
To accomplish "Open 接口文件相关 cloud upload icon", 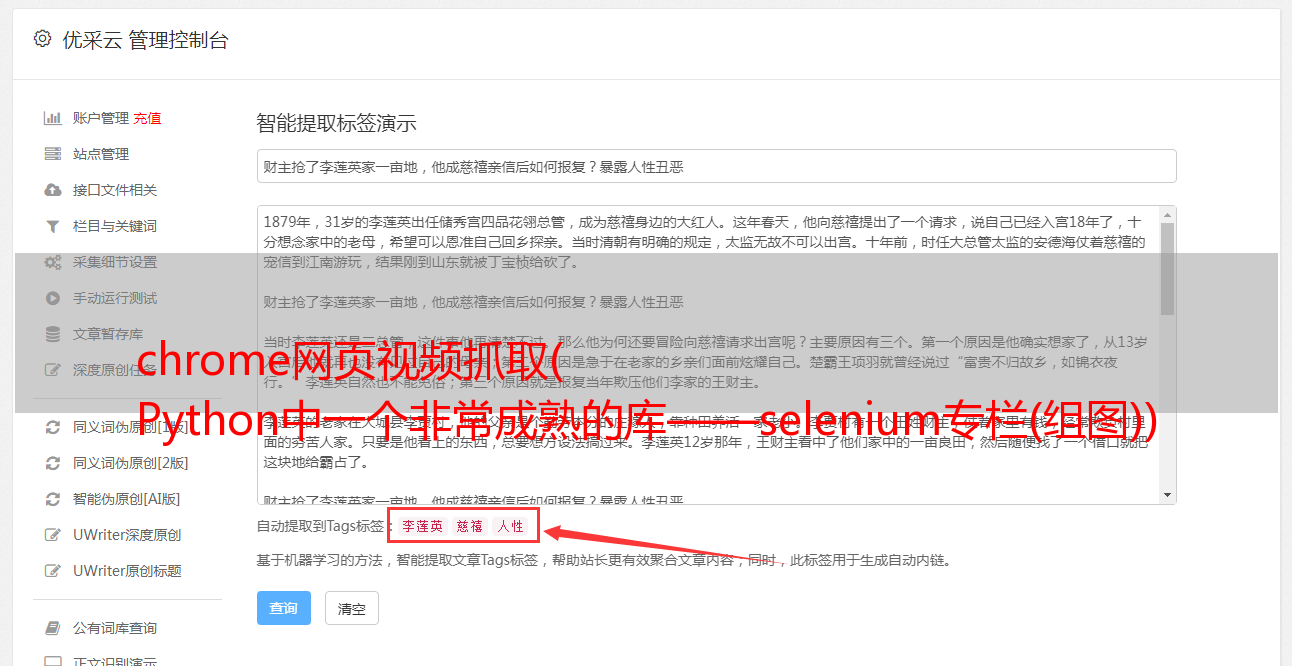I will pyautogui.click(x=52, y=190).
